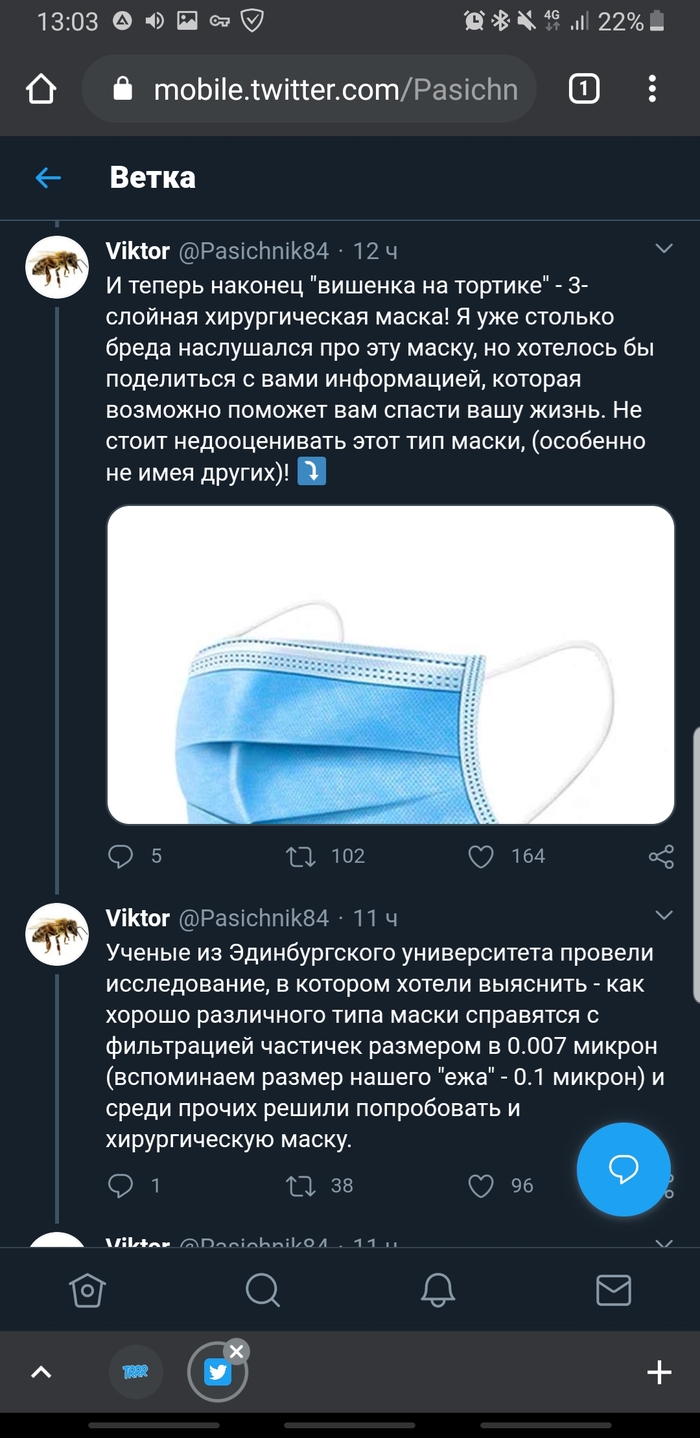
Task: Expand the bottom tab bar chevron
Action: pyautogui.click(x=41, y=1373)
